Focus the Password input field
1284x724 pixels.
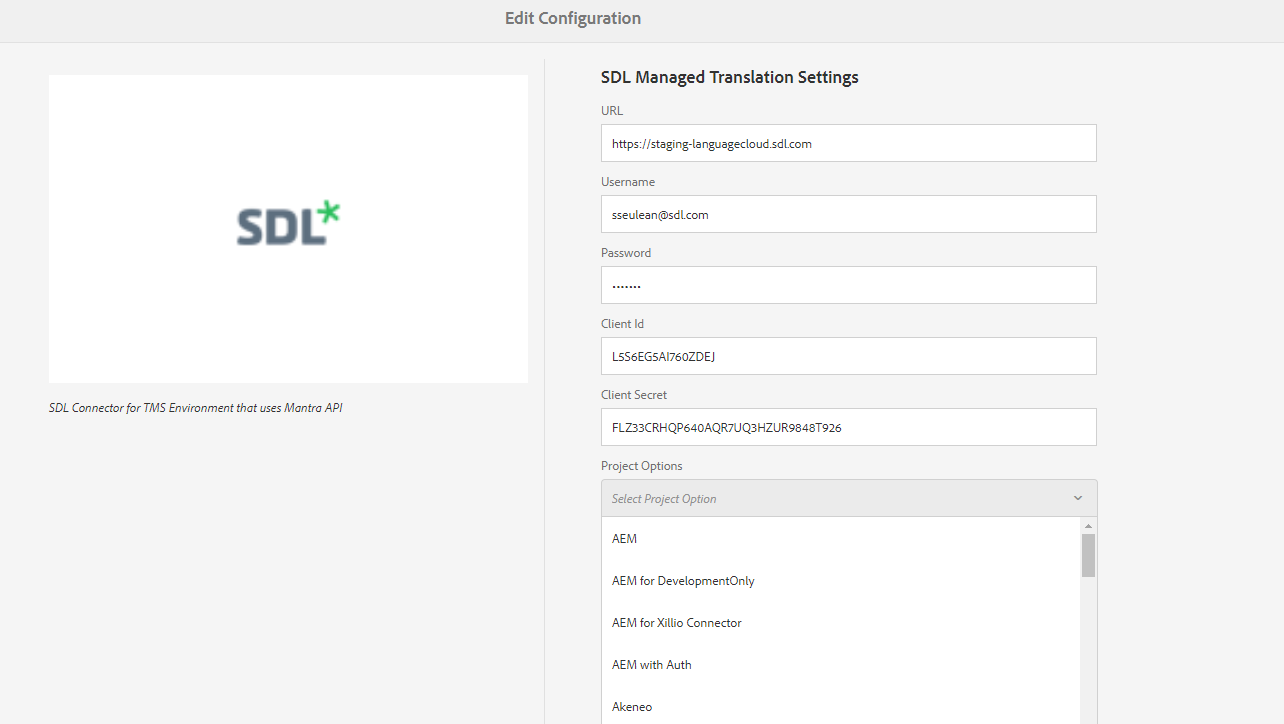pyautogui.click(x=848, y=285)
